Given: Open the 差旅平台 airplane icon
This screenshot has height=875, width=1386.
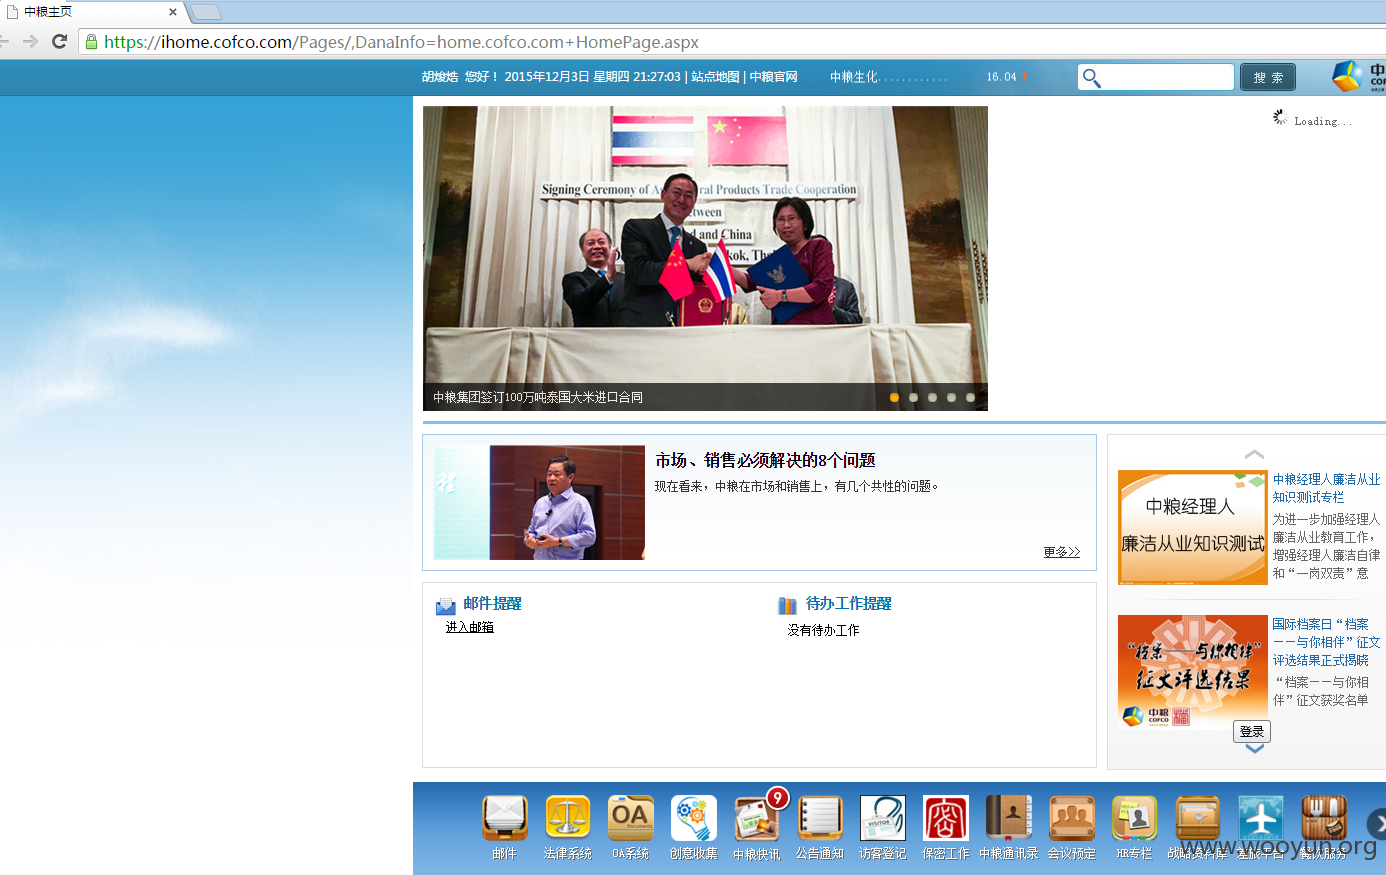Looking at the screenshot, I should click(1261, 819).
